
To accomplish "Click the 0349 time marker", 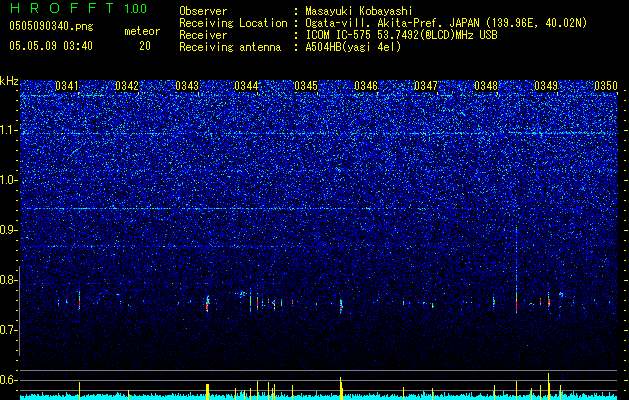I will [546, 86].
